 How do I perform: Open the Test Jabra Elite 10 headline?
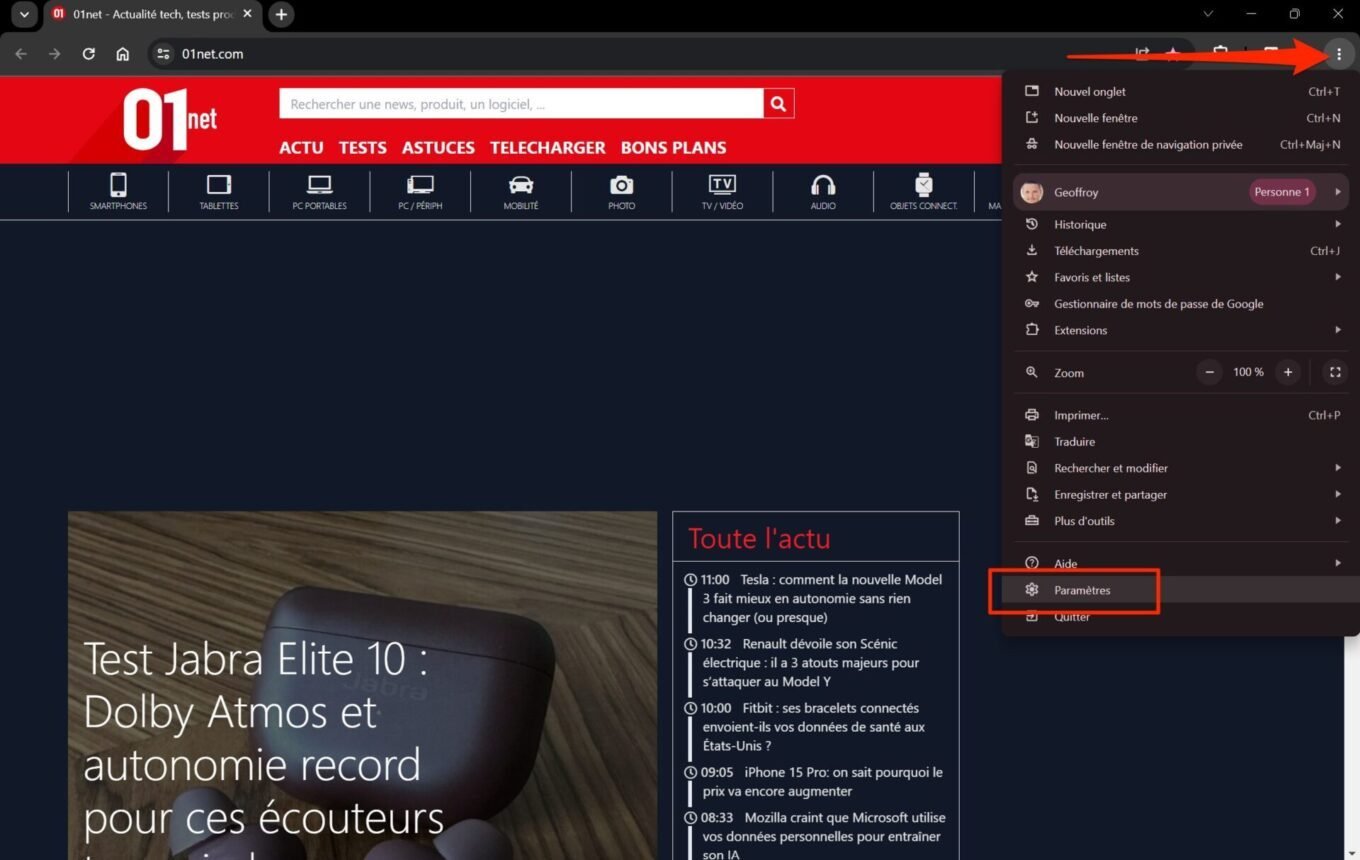(x=264, y=739)
